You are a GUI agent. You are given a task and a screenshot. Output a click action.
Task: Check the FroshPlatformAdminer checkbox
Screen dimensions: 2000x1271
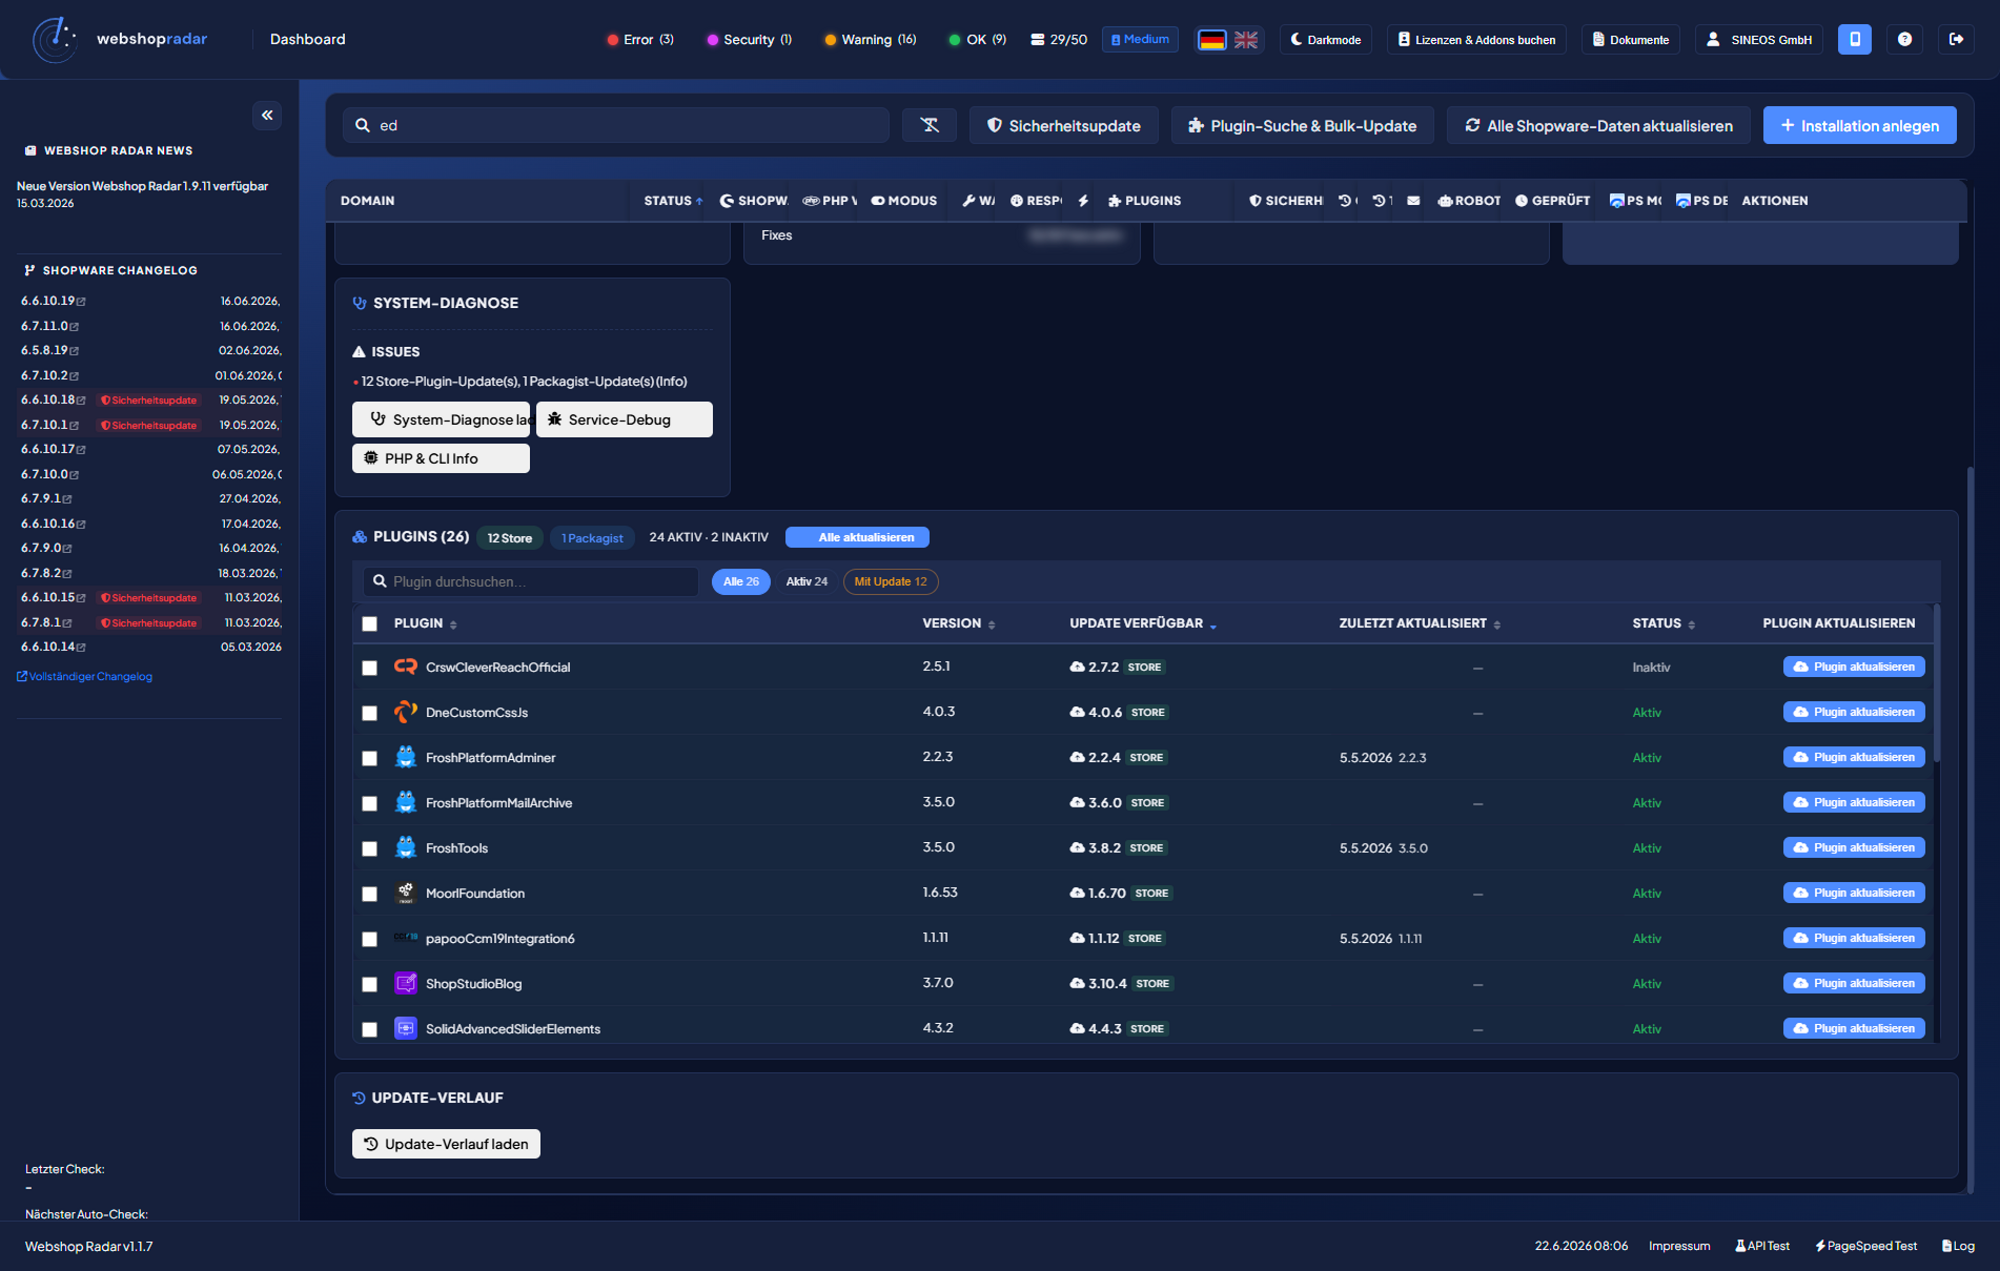click(x=370, y=758)
